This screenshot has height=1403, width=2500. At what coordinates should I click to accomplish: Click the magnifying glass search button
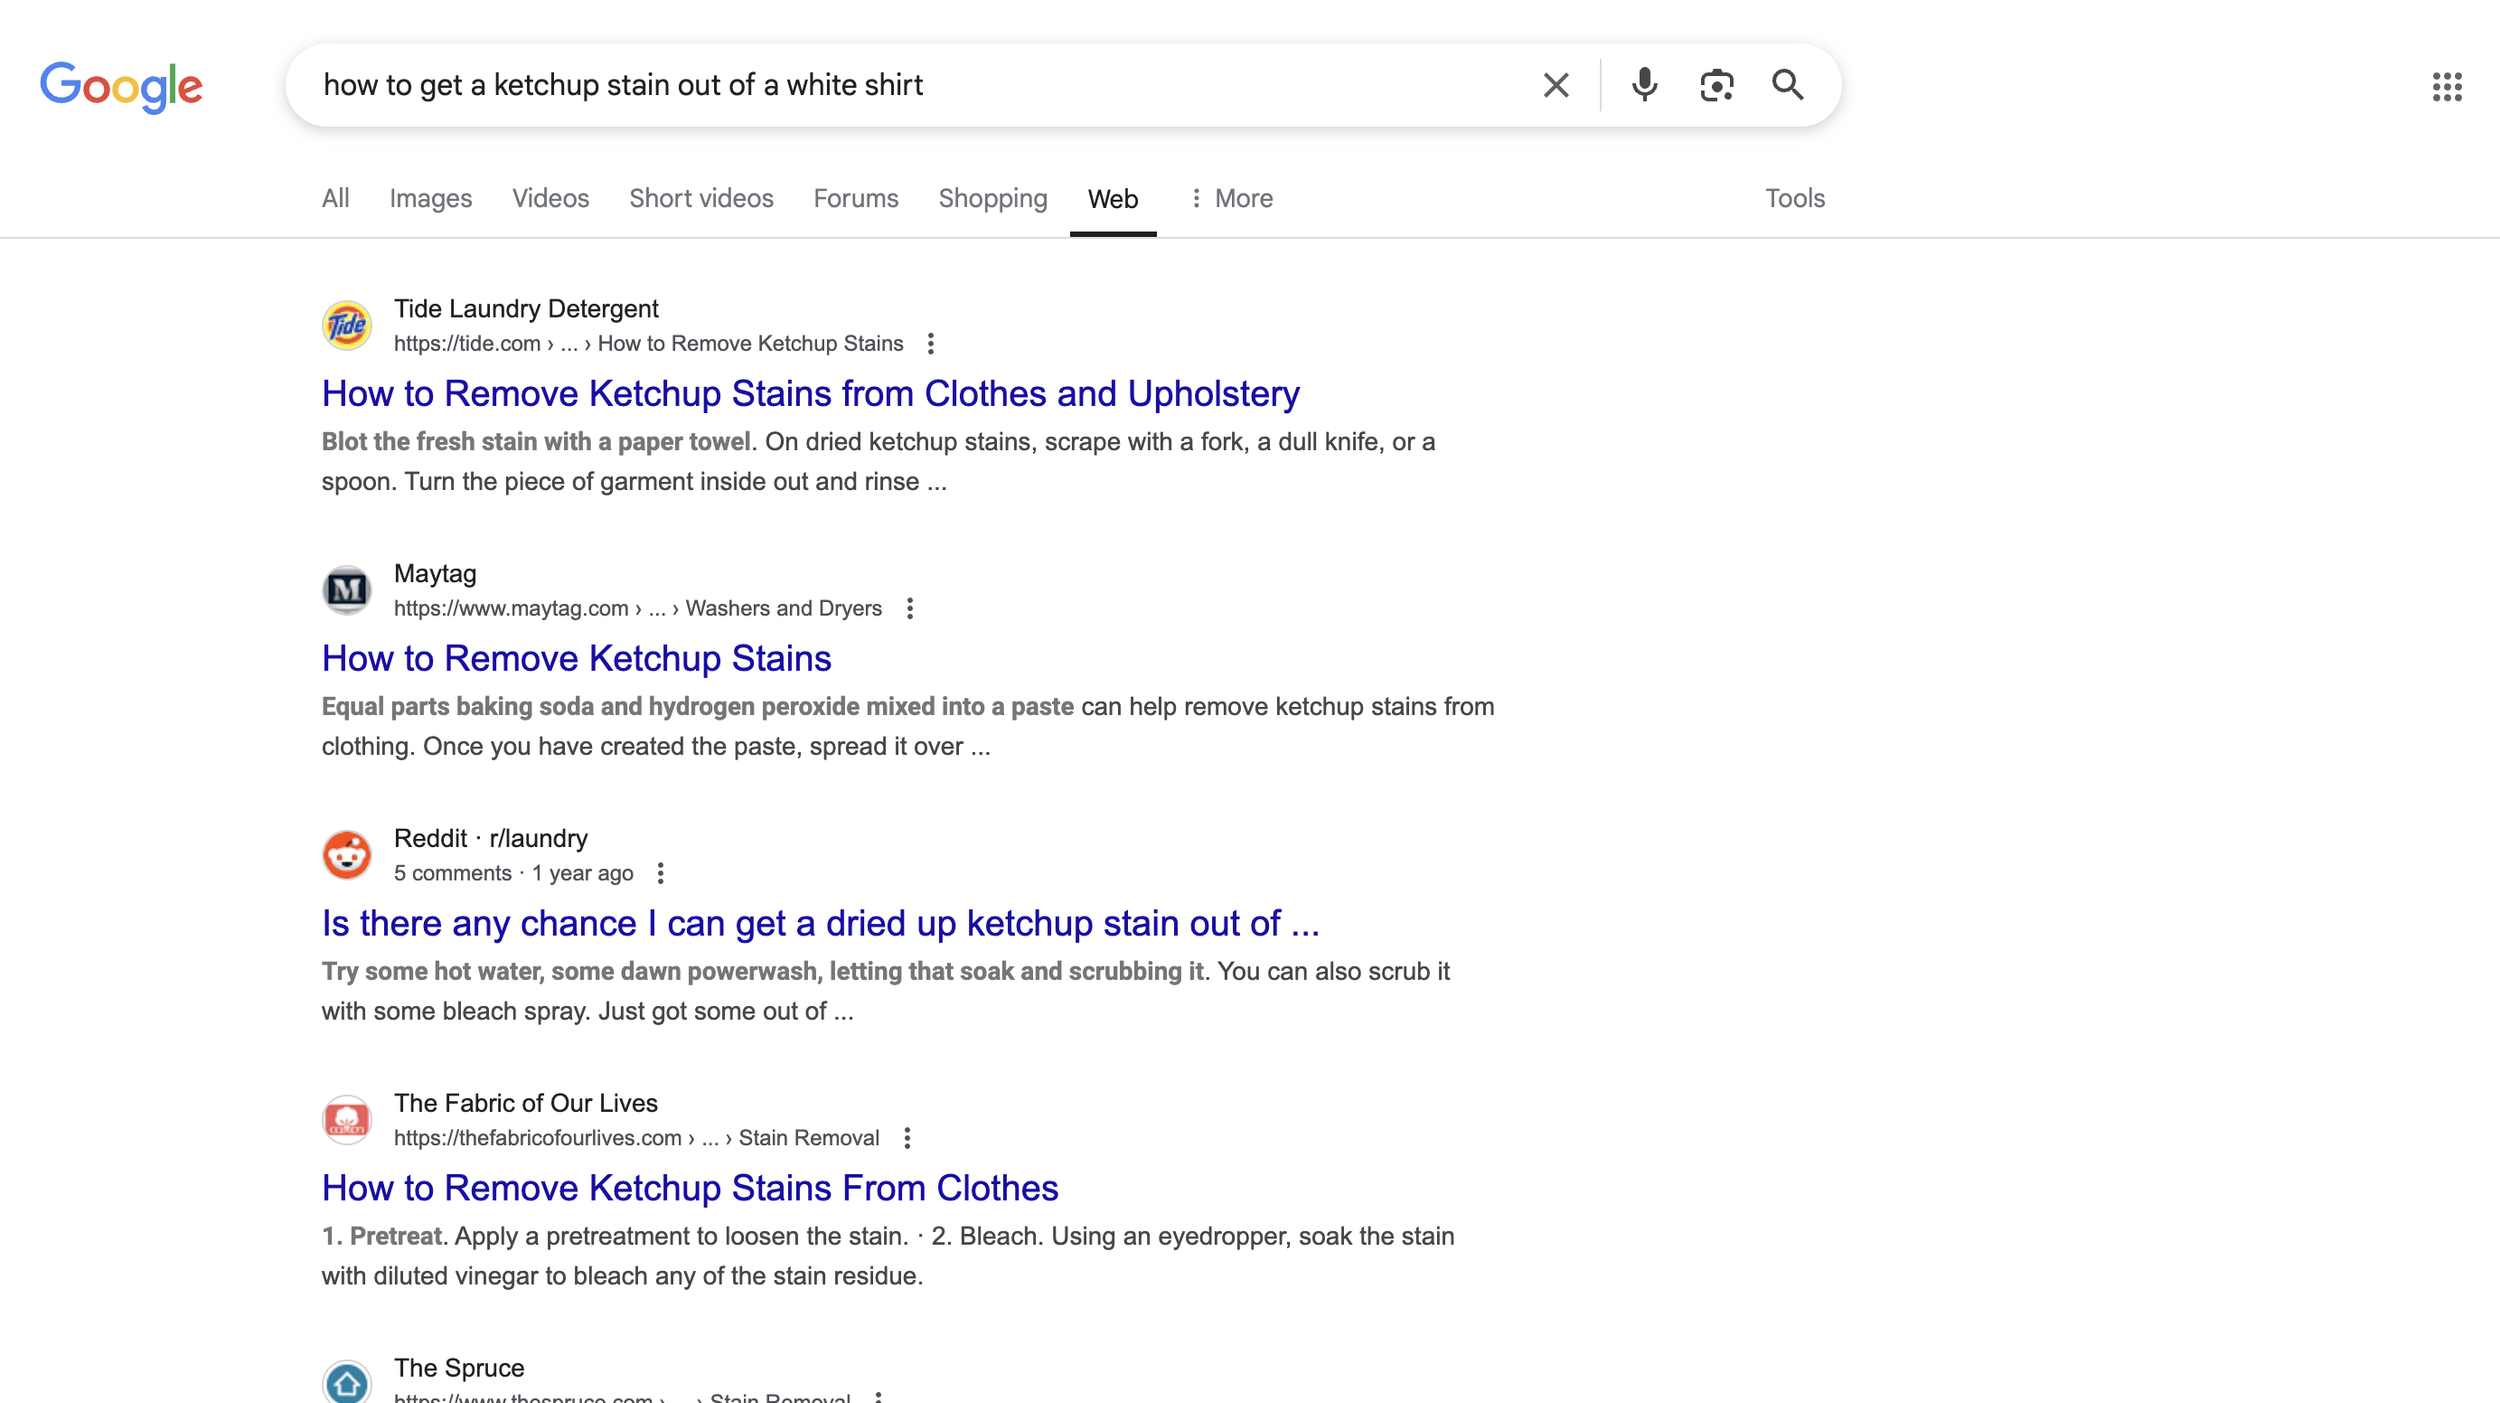[1787, 85]
